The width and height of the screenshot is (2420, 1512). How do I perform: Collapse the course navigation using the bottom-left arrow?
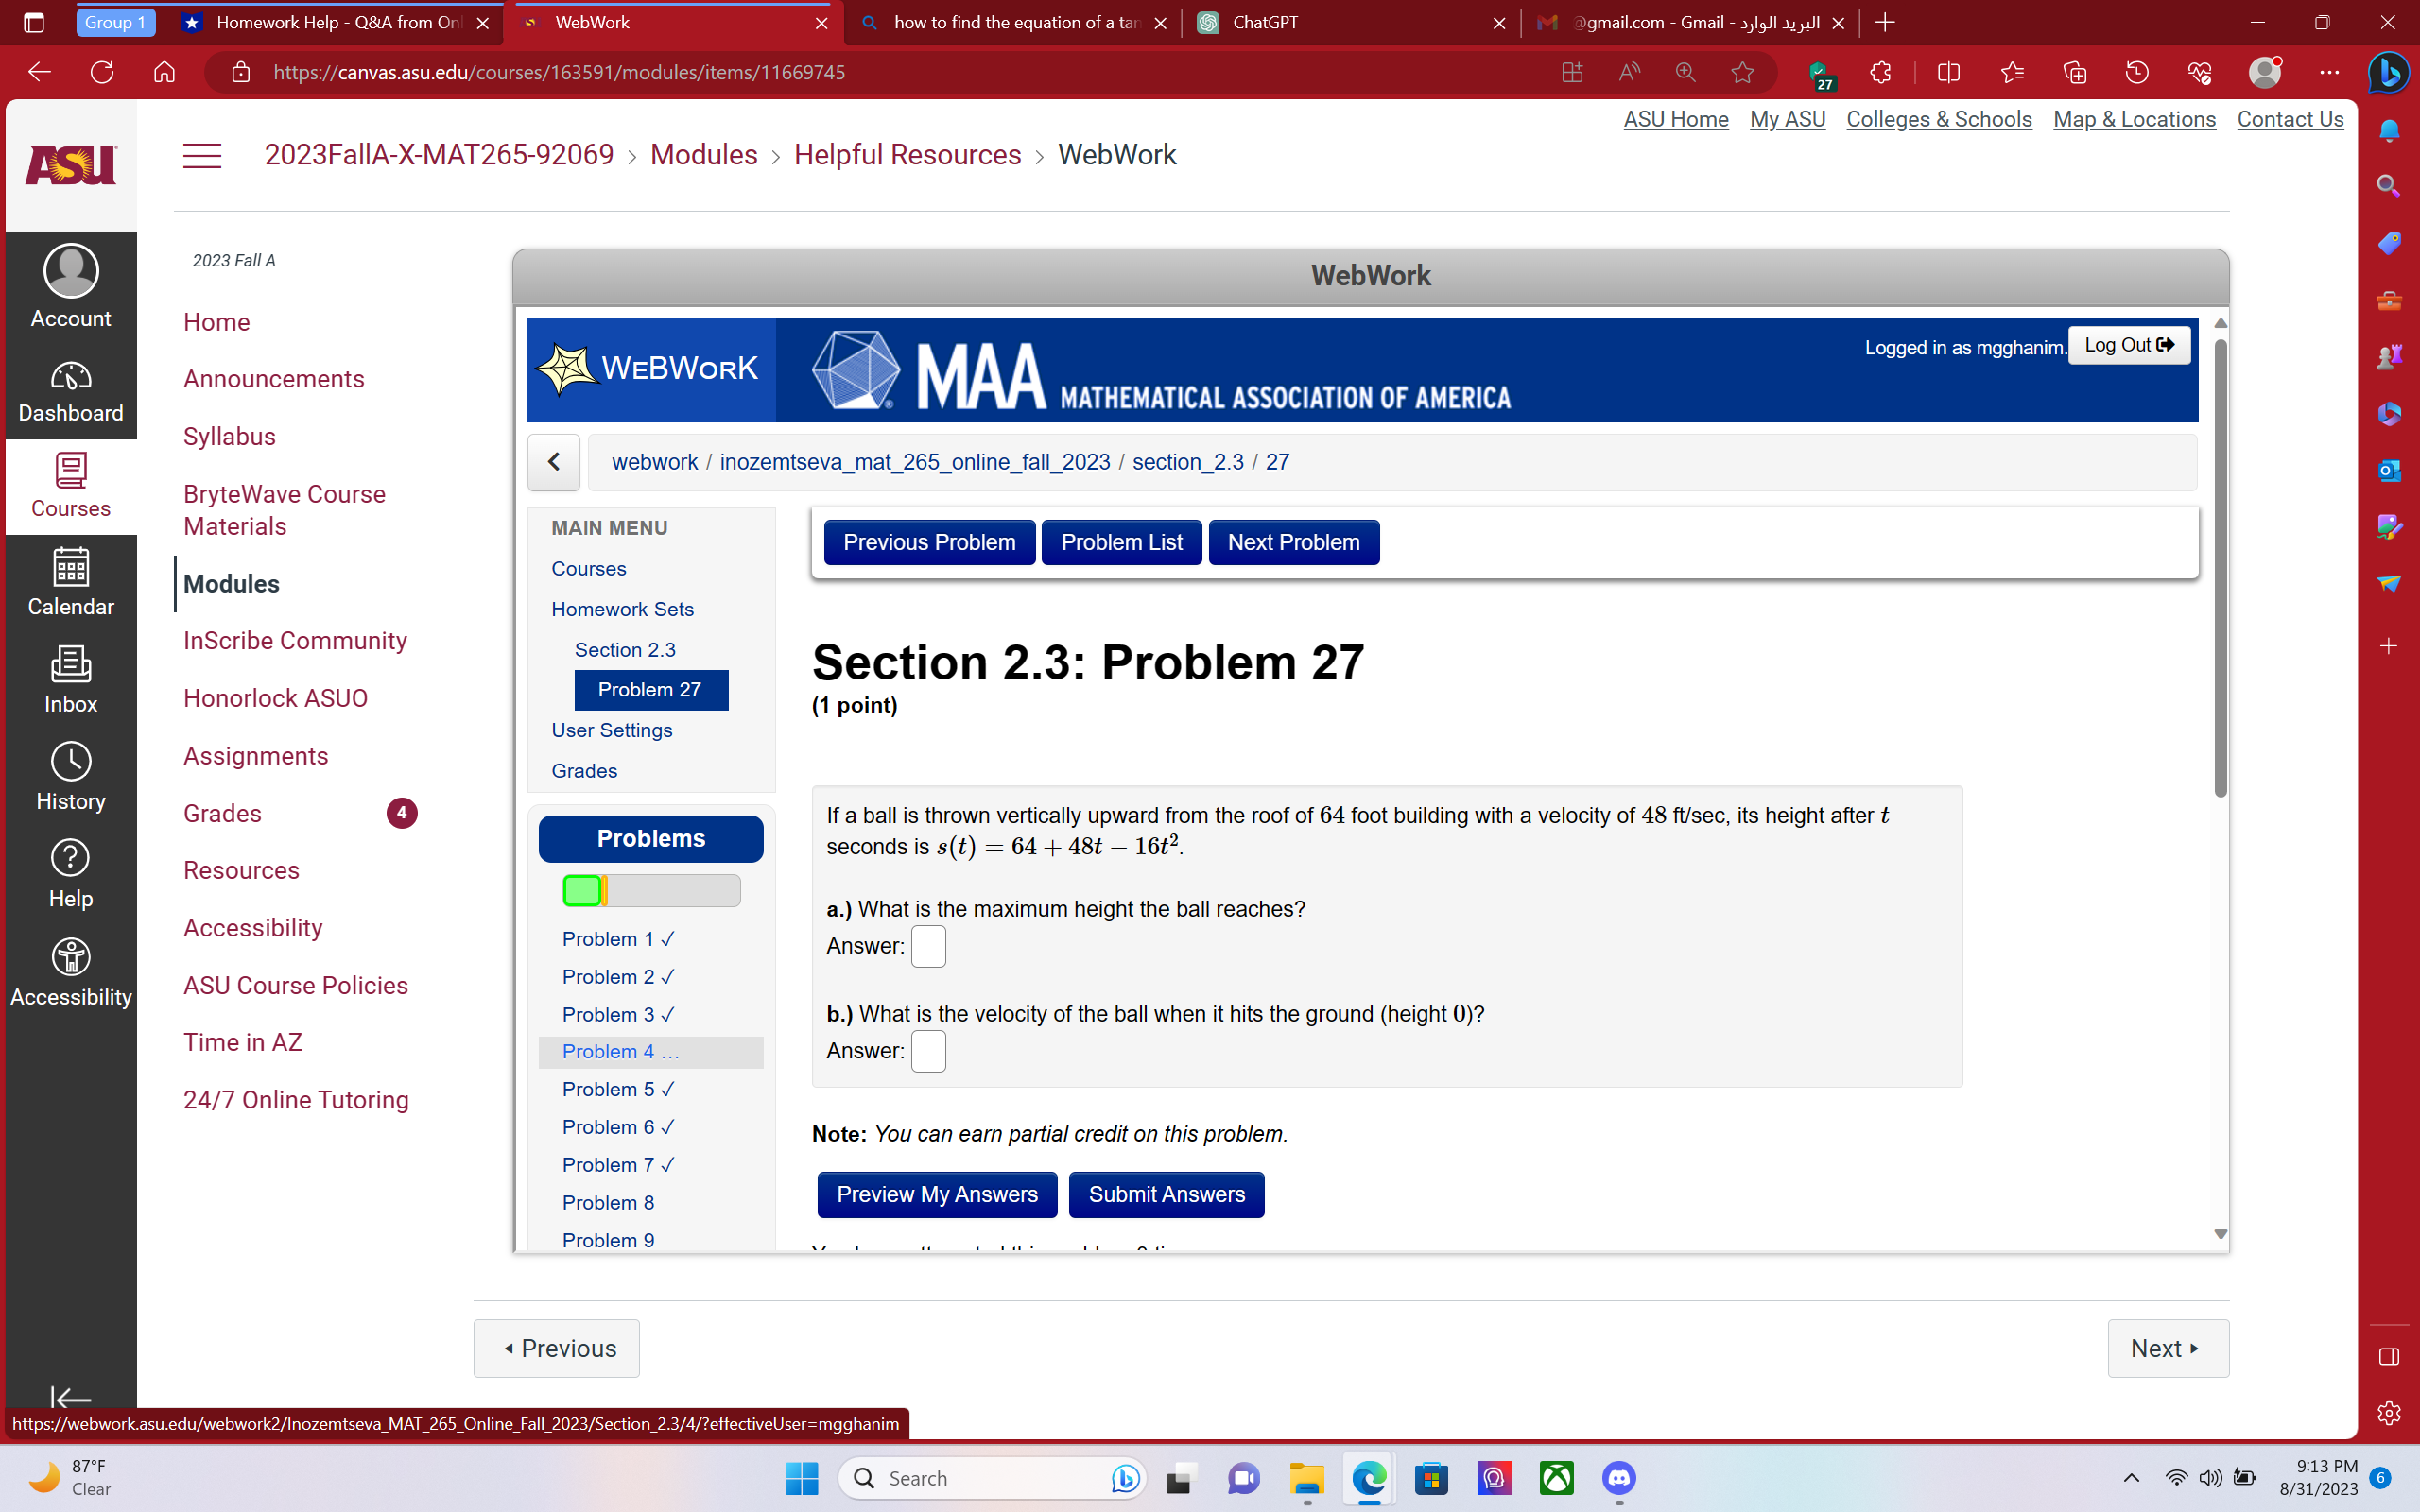pos(70,1399)
